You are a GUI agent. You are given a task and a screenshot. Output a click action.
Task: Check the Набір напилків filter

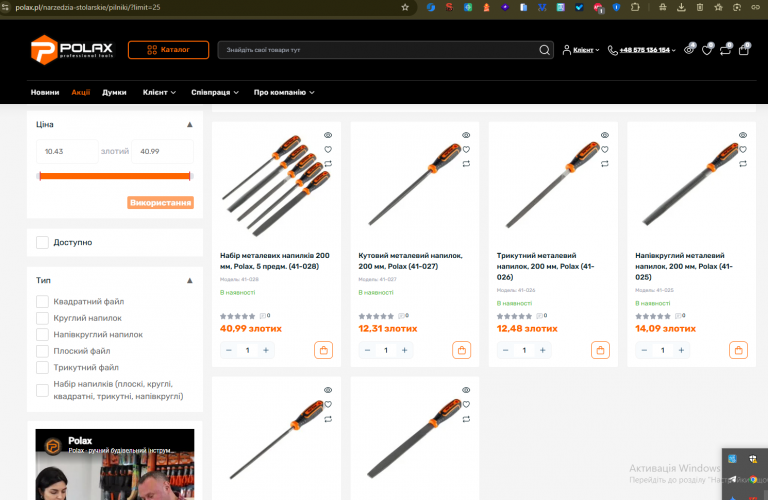(43, 390)
